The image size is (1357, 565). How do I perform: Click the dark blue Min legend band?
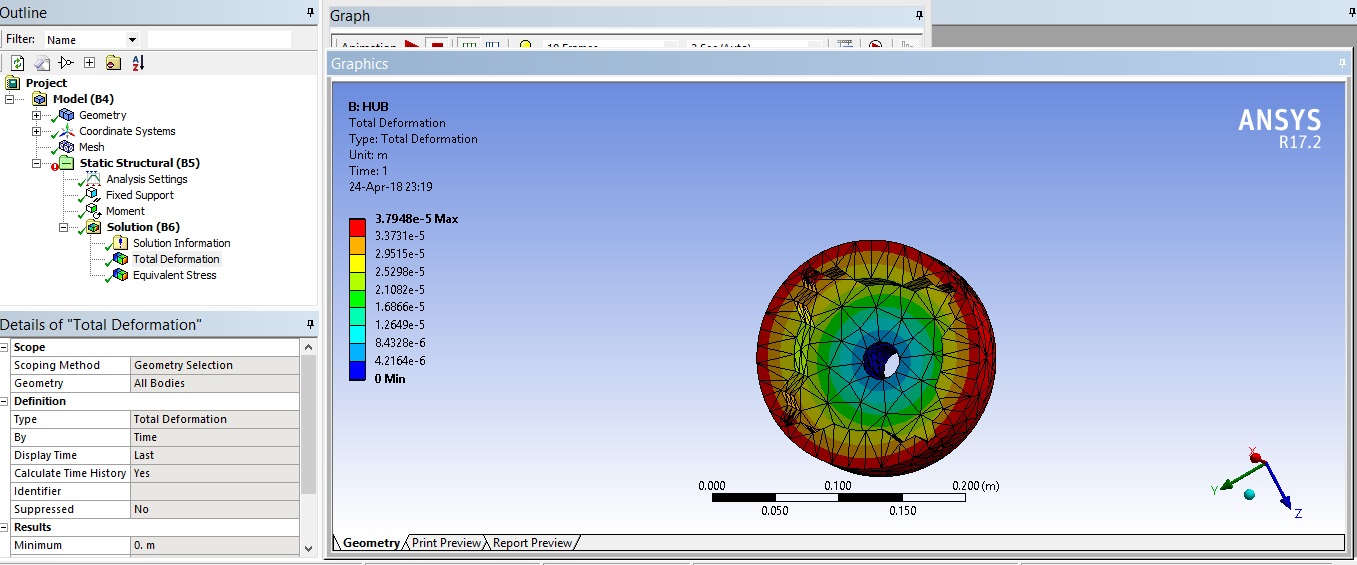pos(357,371)
